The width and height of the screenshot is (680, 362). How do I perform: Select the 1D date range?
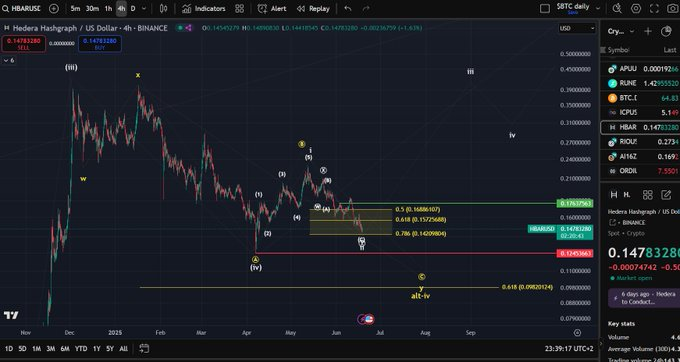click(x=9, y=349)
